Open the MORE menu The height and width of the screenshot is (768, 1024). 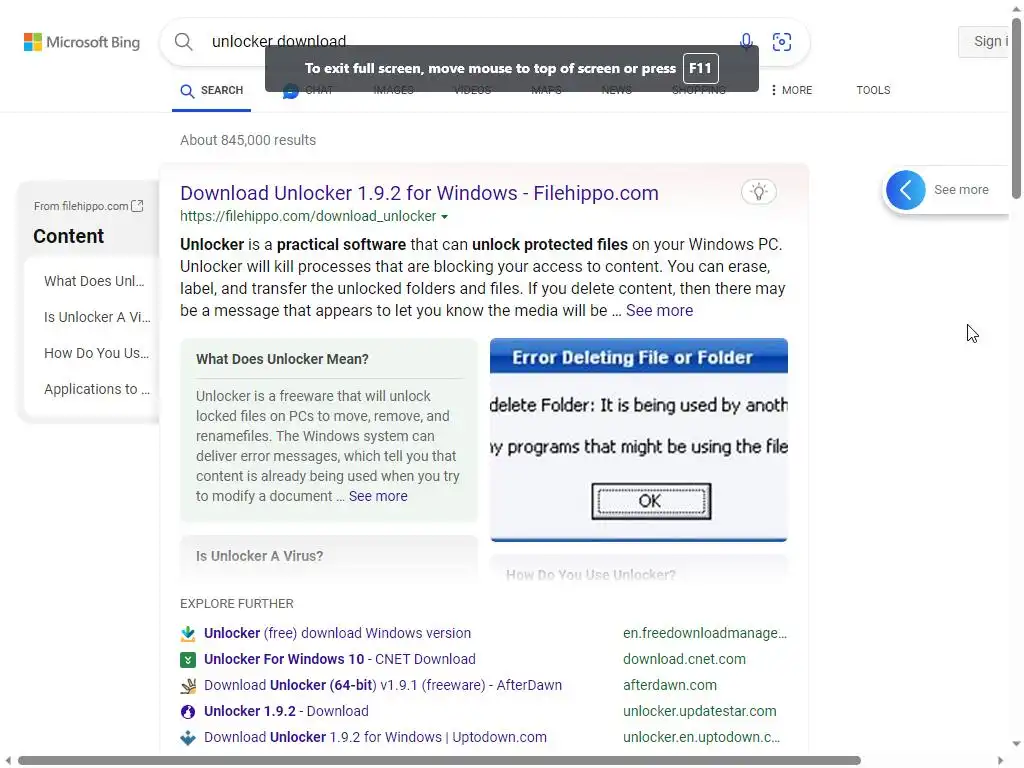tap(791, 90)
